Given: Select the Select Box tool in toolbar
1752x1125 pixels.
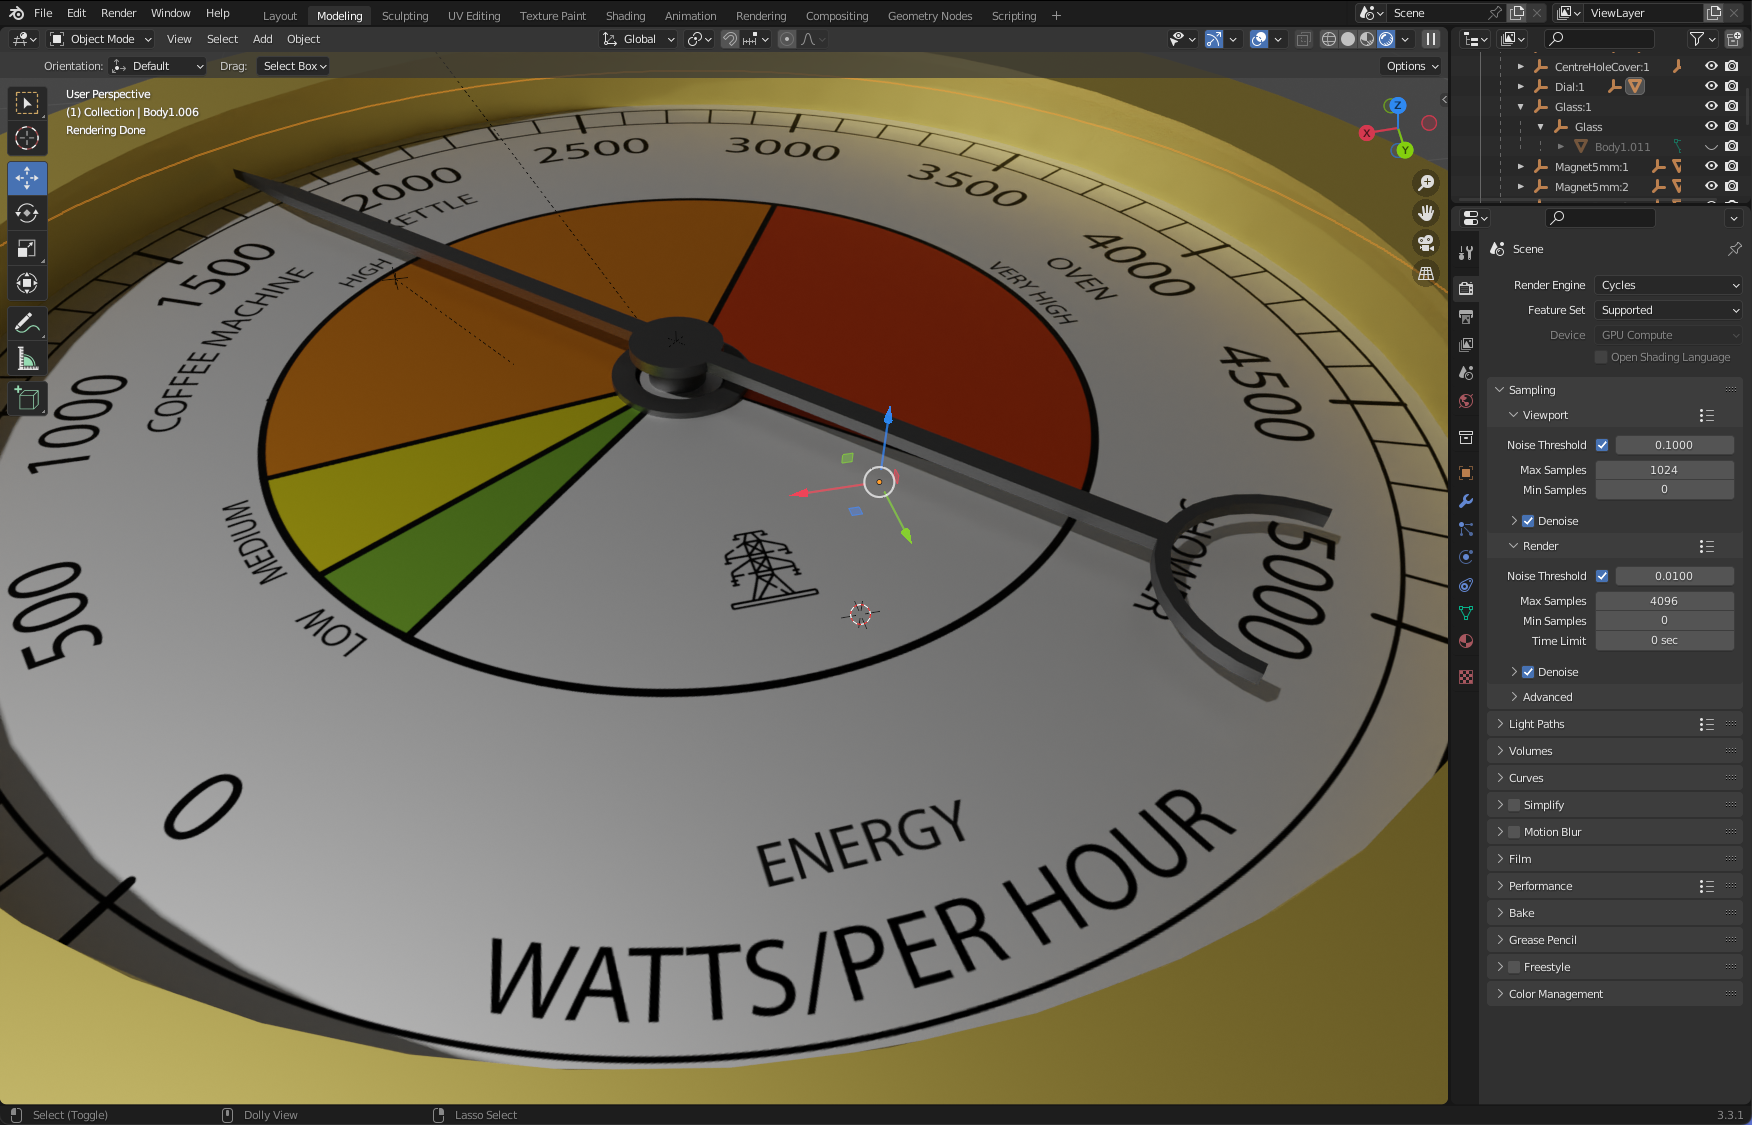Looking at the screenshot, I should click(x=27, y=103).
